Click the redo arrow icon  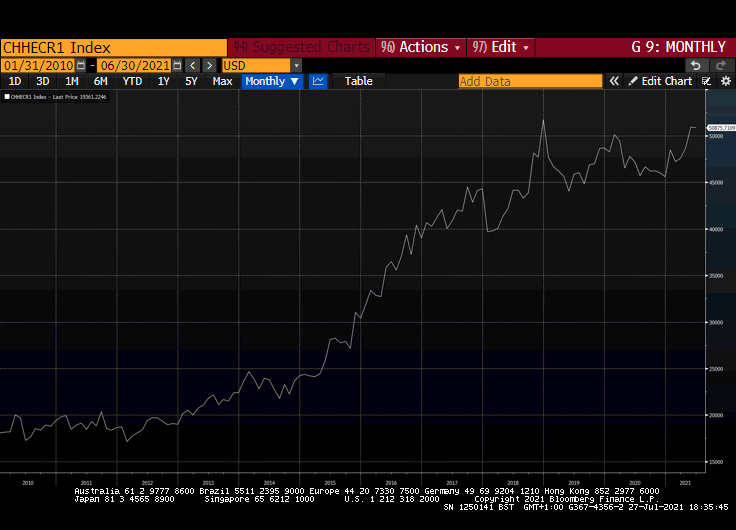click(718, 65)
